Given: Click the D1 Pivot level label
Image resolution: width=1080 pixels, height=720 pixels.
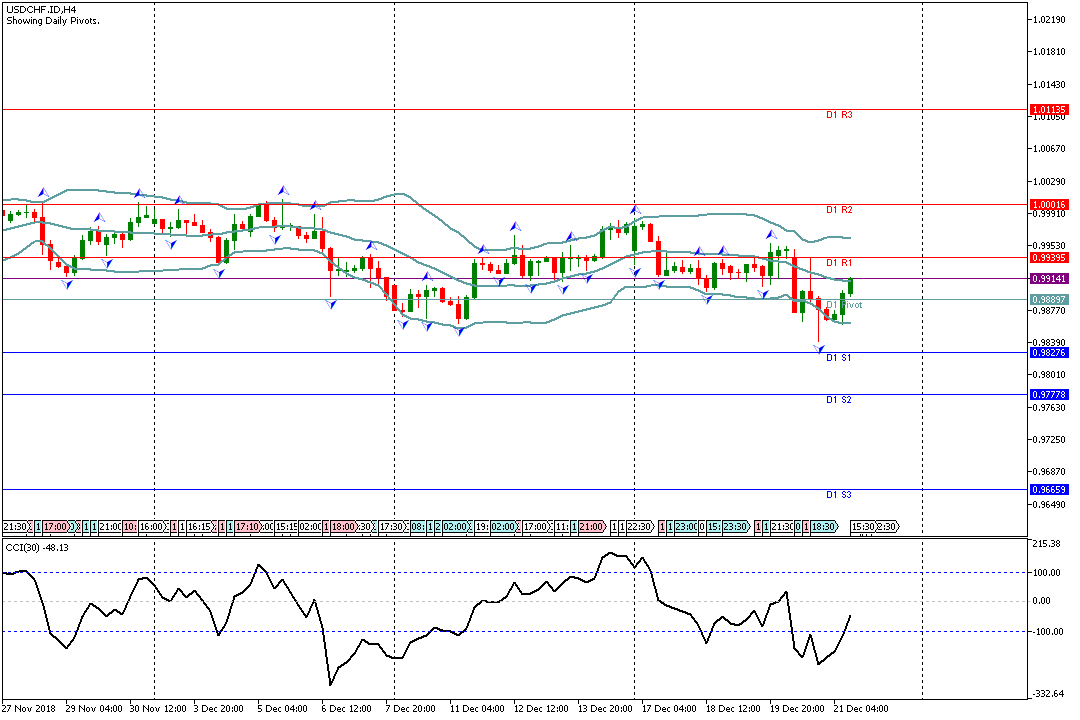Looking at the screenshot, I should tap(843, 305).
